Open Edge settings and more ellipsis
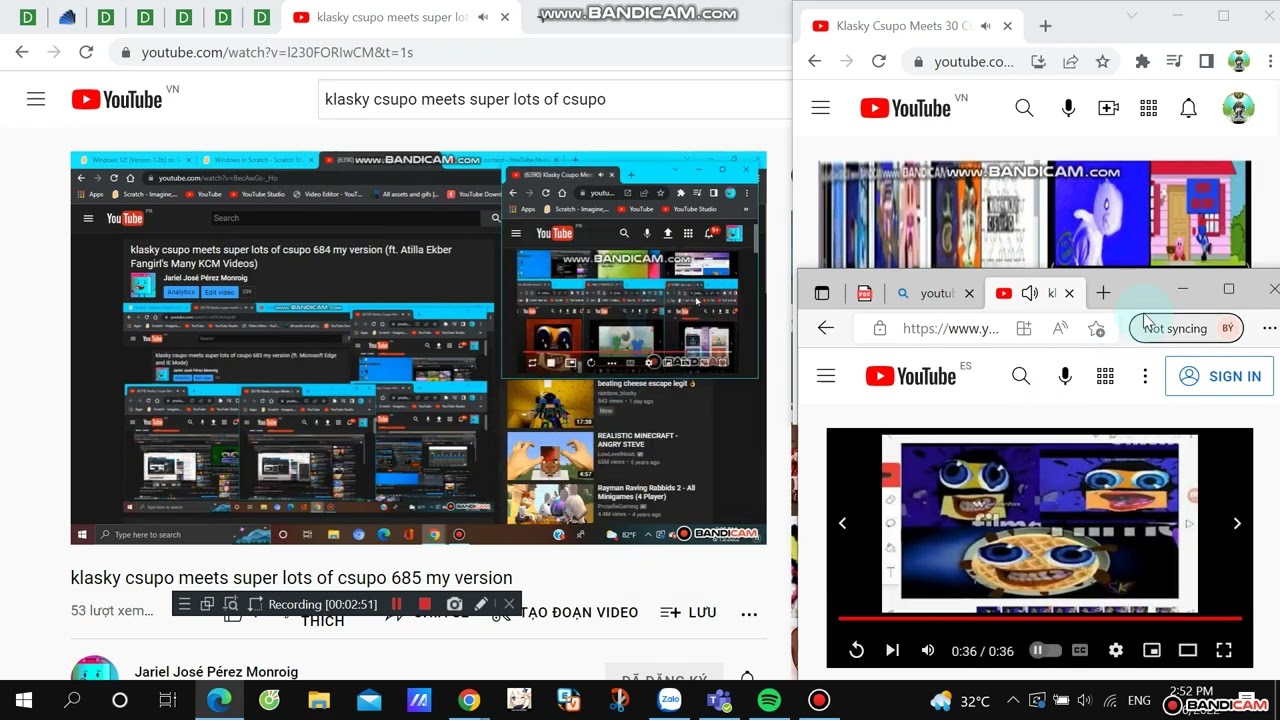The height and width of the screenshot is (720, 1280). (1269, 328)
